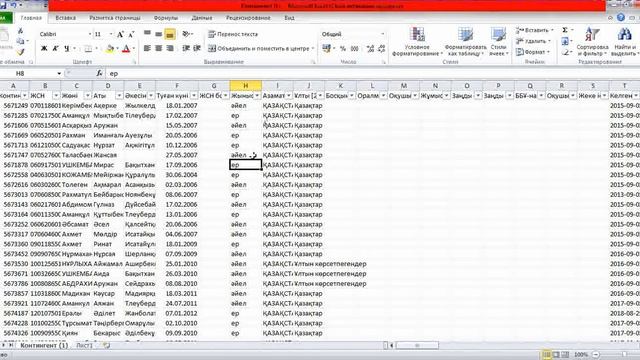The width and height of the screenshot is (640, 360).
Task: Open the Данные ribbon tab
Action: tap(202, 18)
